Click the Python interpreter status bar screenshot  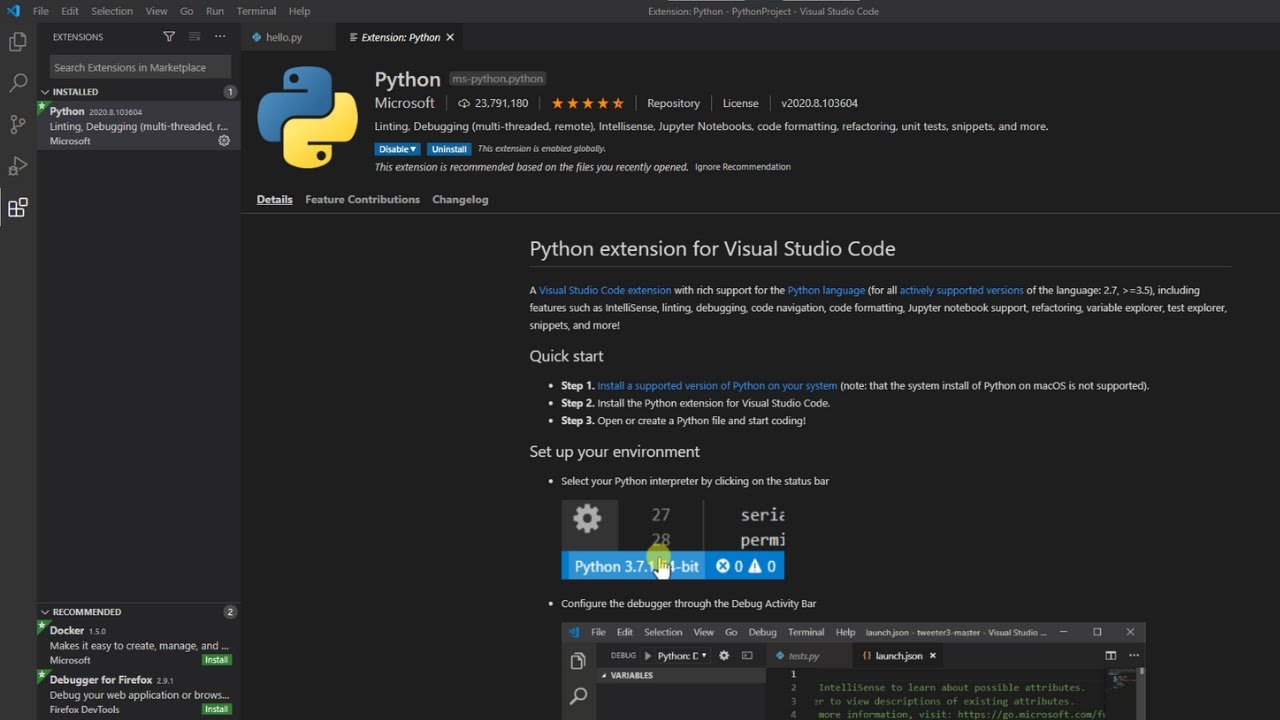click(x=673, y=540)
